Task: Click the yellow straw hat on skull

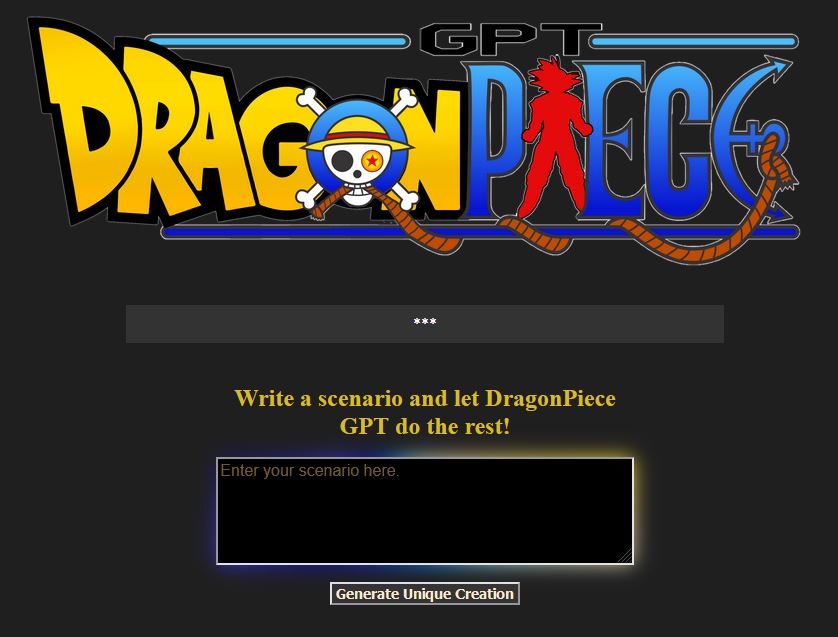Action: click(357, 135)
